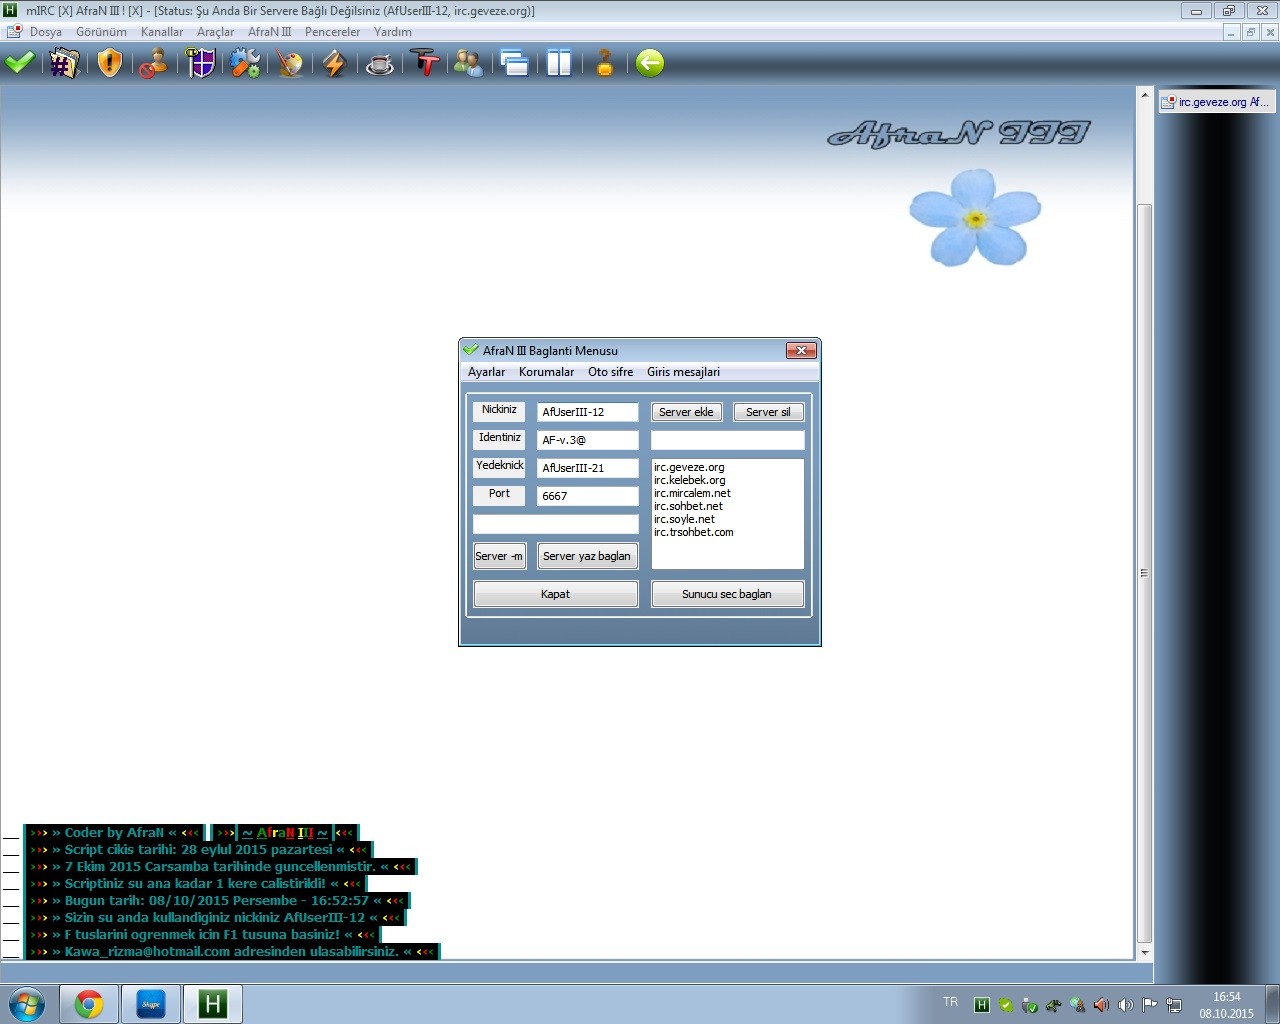The width and height of the screenshot is (1280, 1024).
Task: Click the white speaker volume tray icon
Action: point(1125,1005)
